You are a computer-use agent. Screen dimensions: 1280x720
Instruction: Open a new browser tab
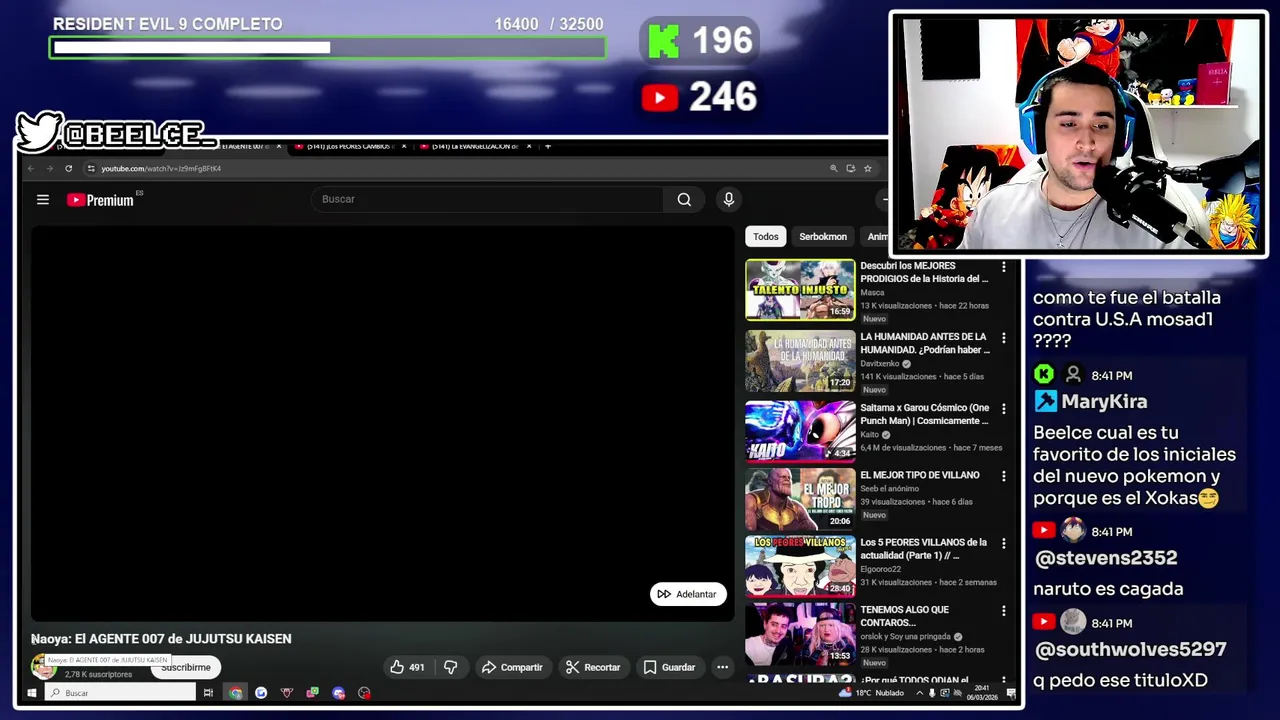pos(547,146)
